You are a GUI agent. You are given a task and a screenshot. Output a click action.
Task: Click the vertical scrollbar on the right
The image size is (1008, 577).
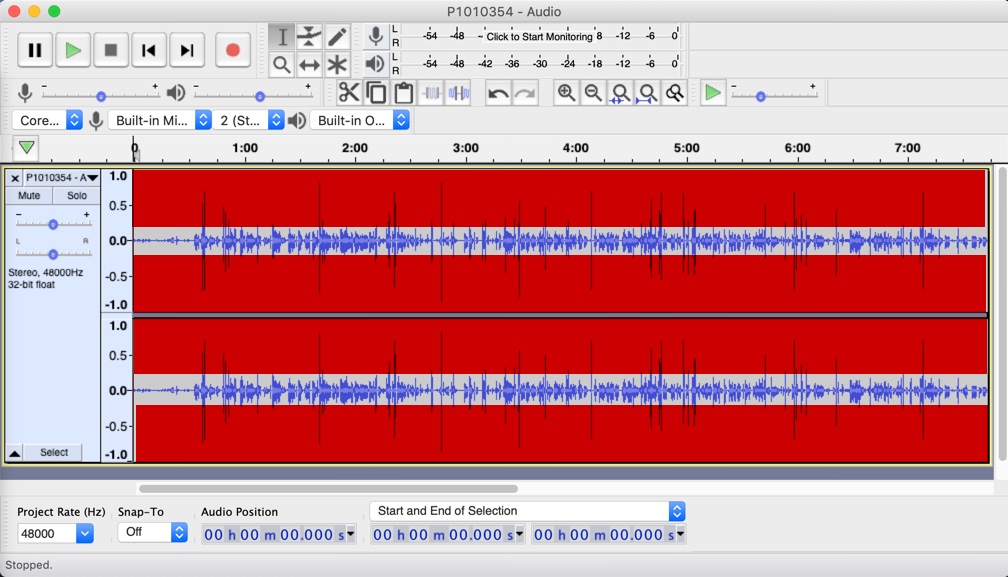1002,313
